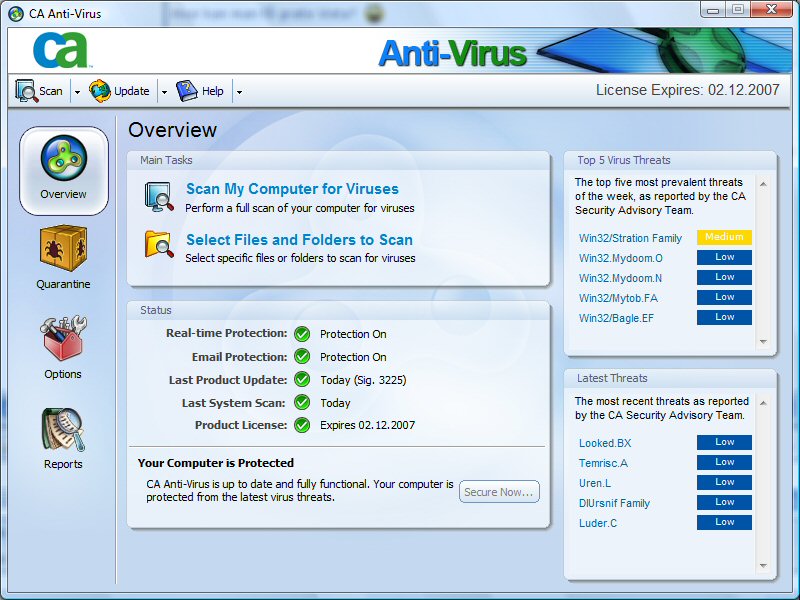Open the Win32/Bagle.EF threat link

[616, 318]
